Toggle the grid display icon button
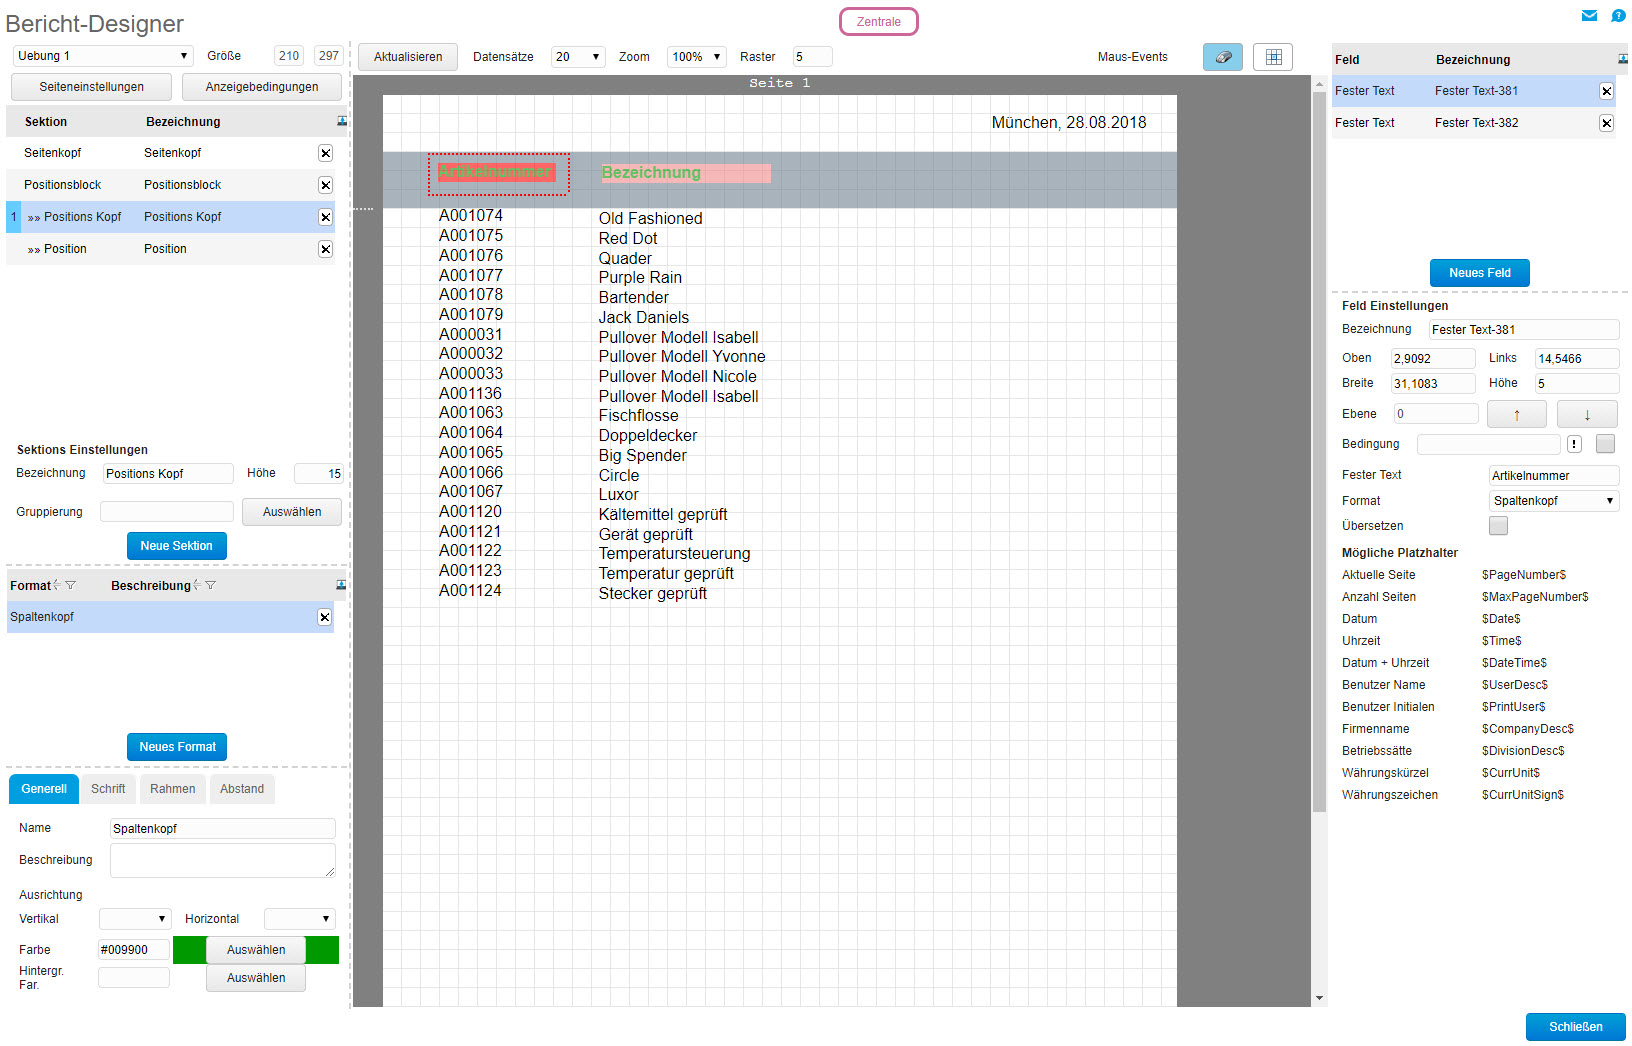The width and height of the screenshot is (1632, 1046). point(1273,57)
